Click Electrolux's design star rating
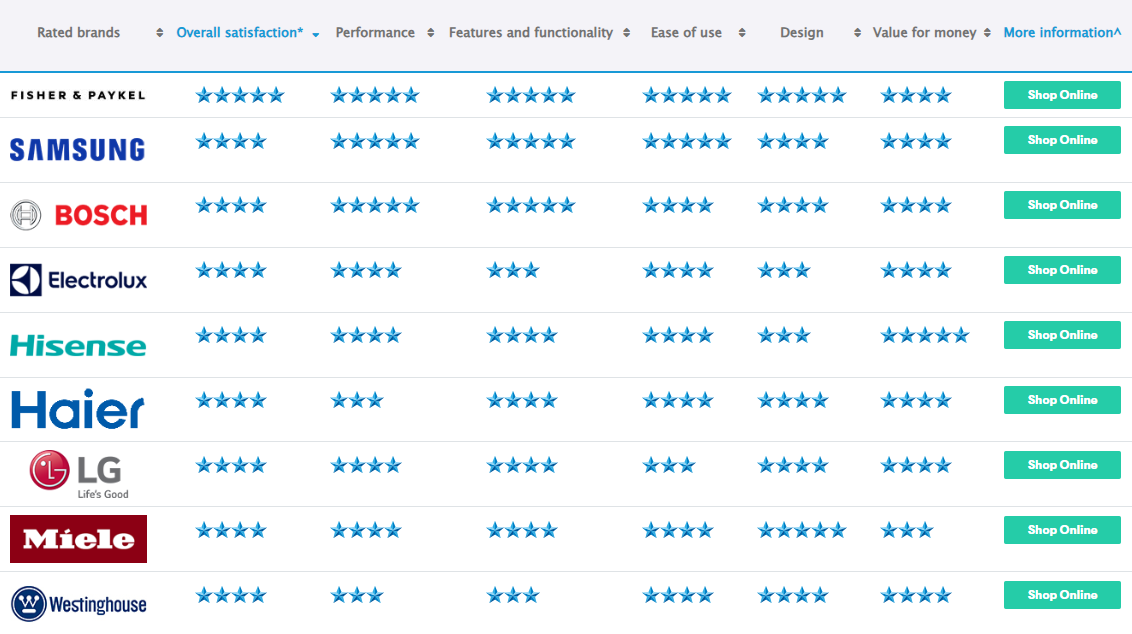This screenshot has width=1132, height=634. tap(784, 271)
